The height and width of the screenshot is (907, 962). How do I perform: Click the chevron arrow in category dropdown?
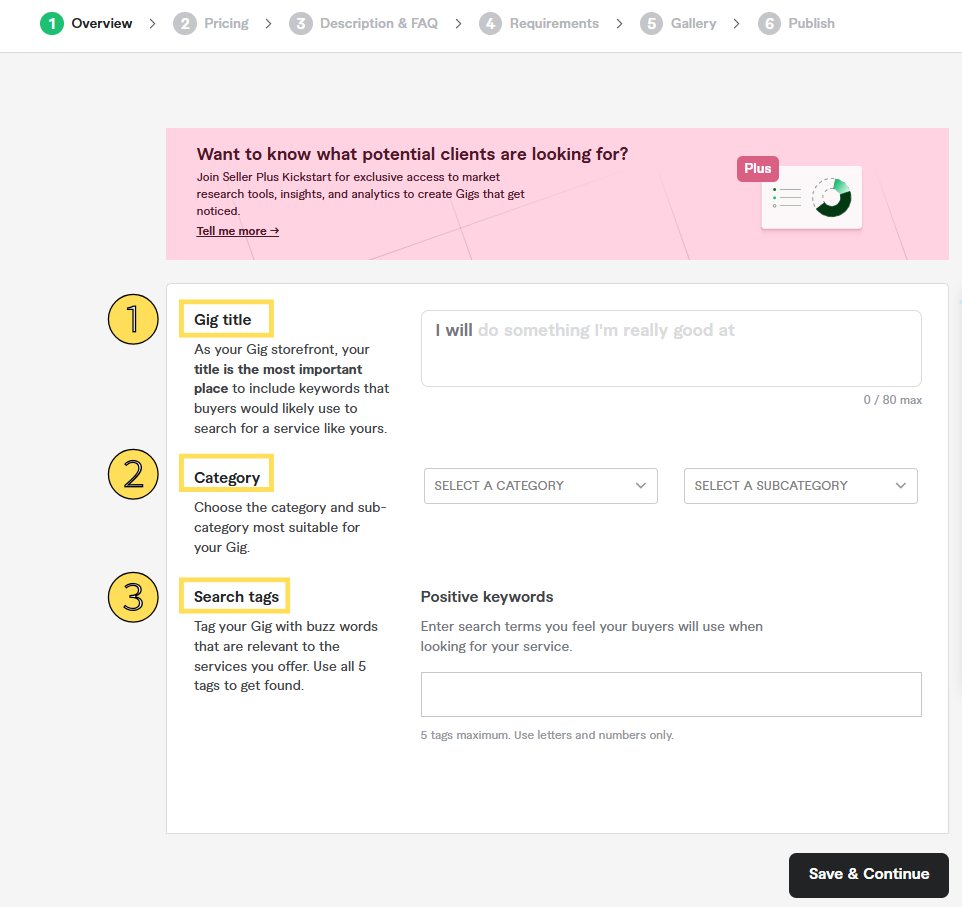tap(641, 486)
